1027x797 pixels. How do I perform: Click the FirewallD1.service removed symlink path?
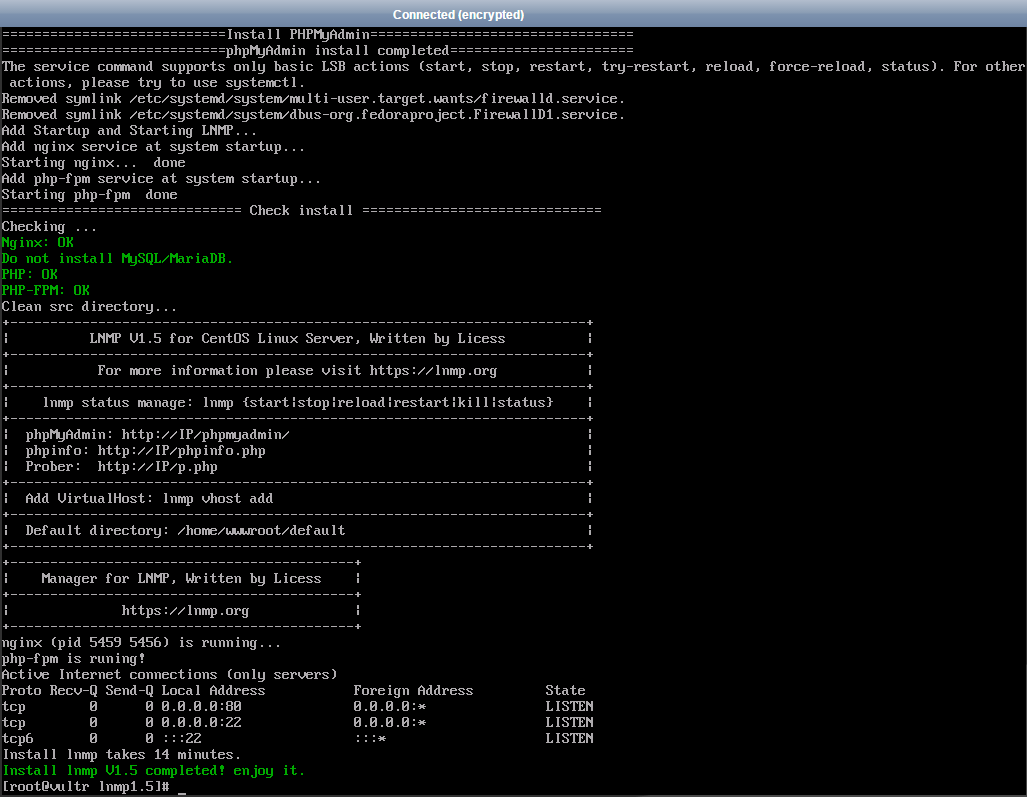pyautogui.click(x=377, y=115)
